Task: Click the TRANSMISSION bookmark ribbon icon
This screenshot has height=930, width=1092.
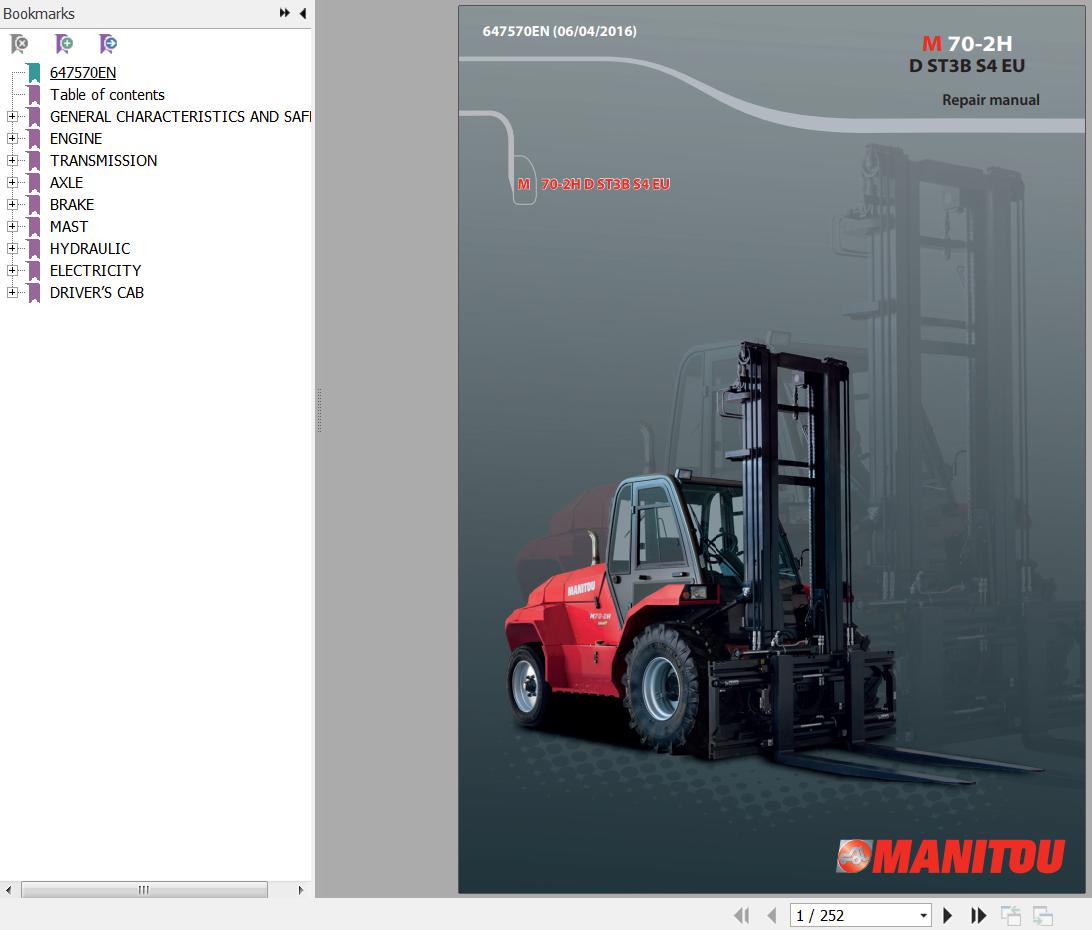Action: coord(34,161)
